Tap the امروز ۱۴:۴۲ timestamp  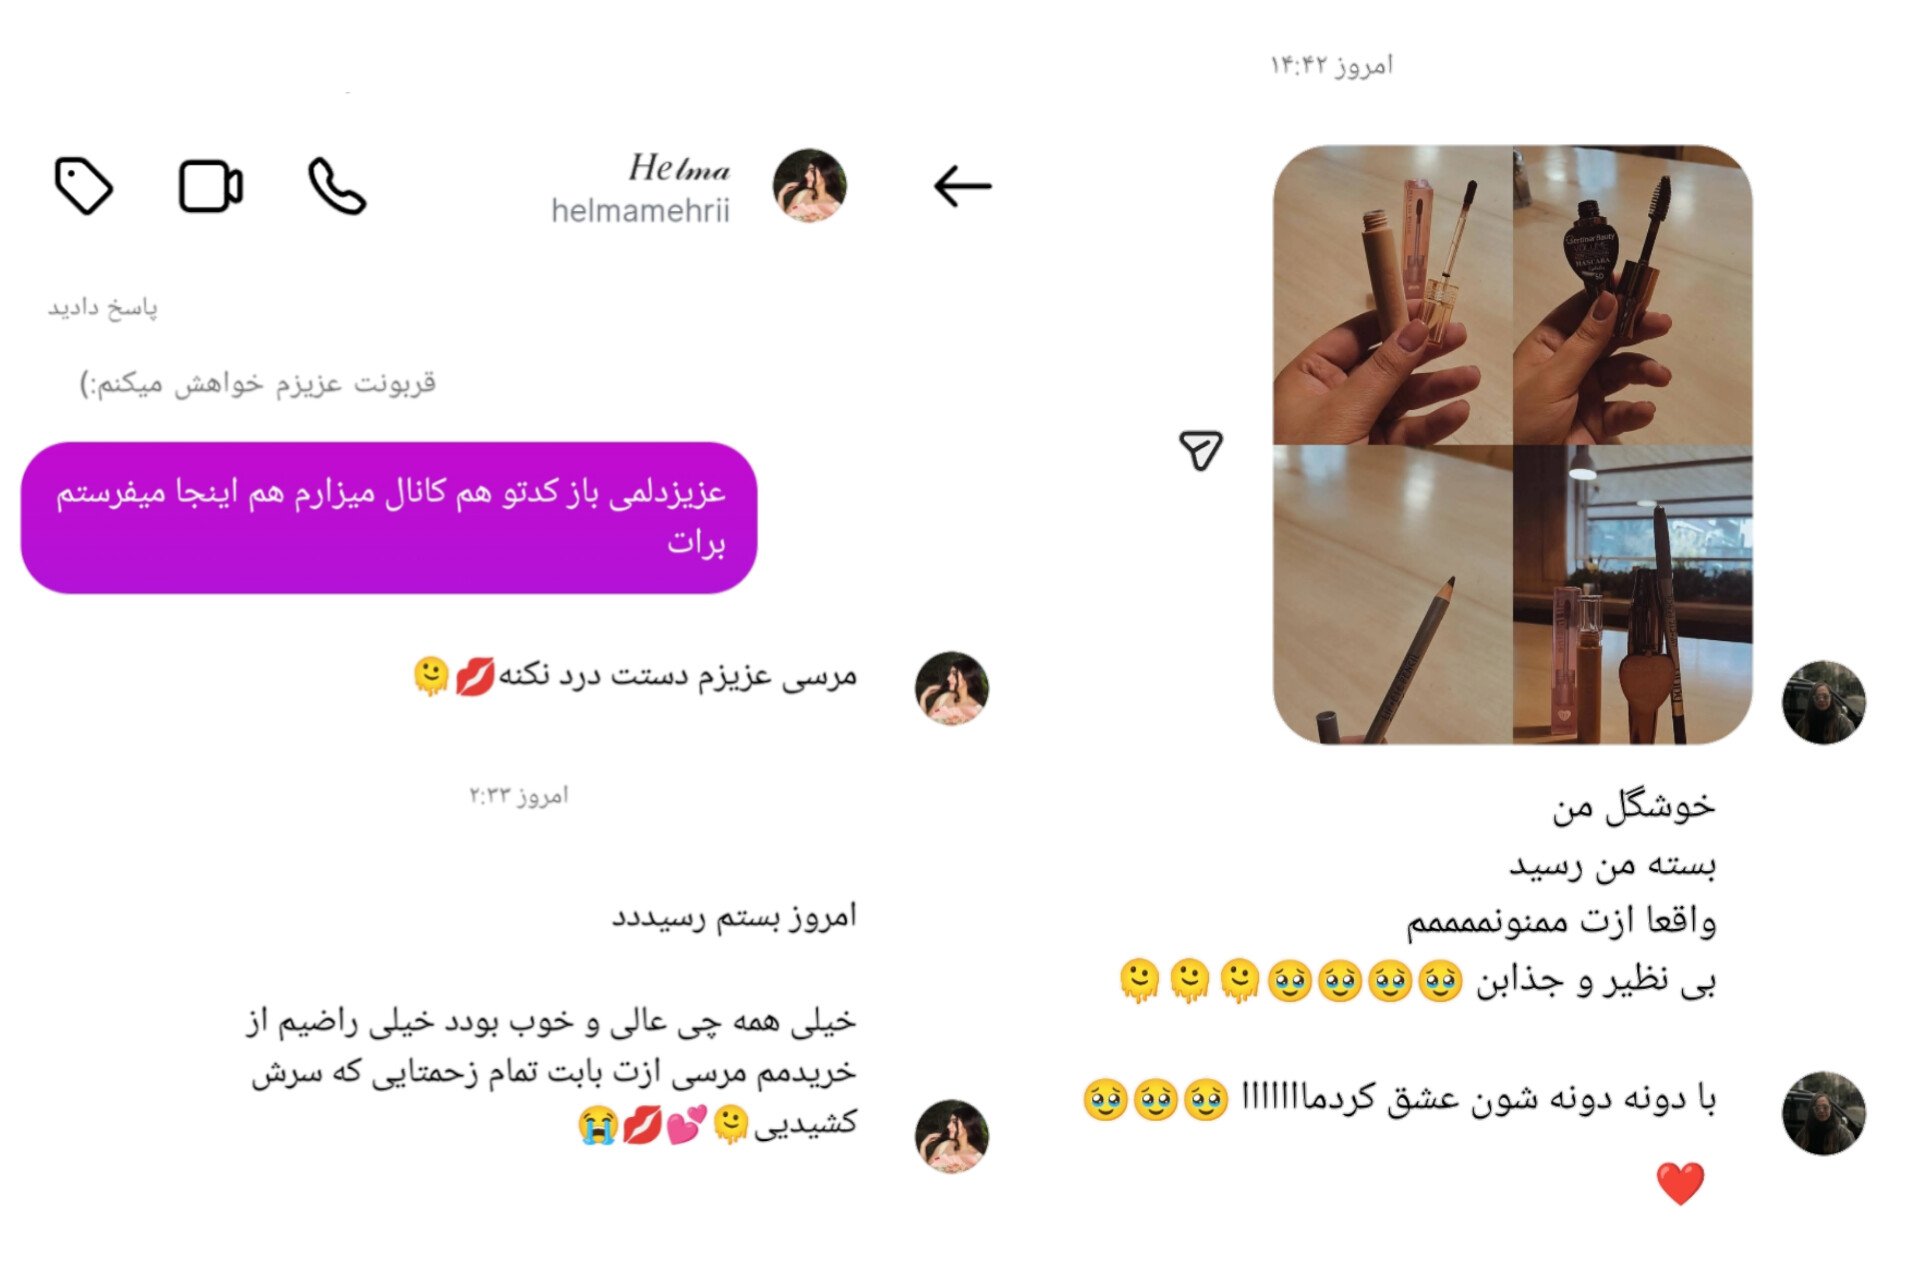[x=1331, y=66]
